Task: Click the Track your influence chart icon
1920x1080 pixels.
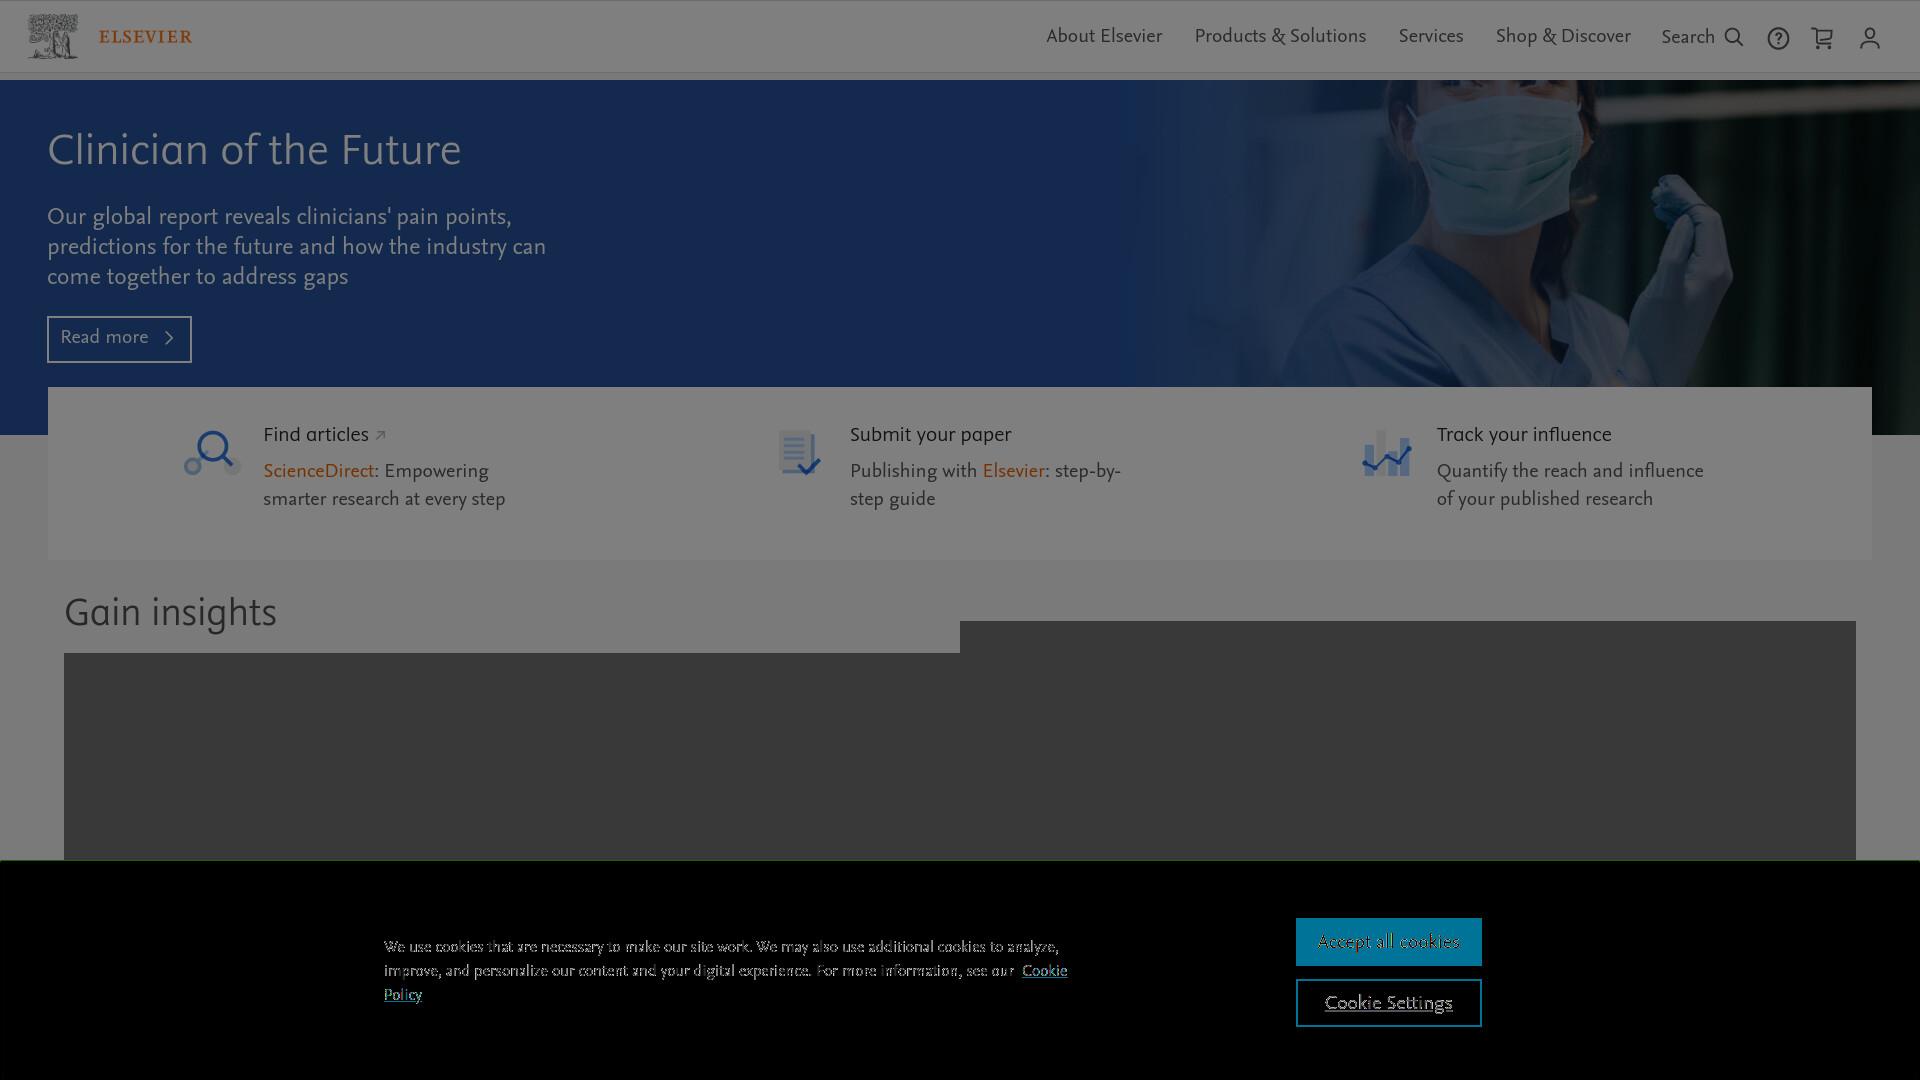Action: coord(1387,453)
